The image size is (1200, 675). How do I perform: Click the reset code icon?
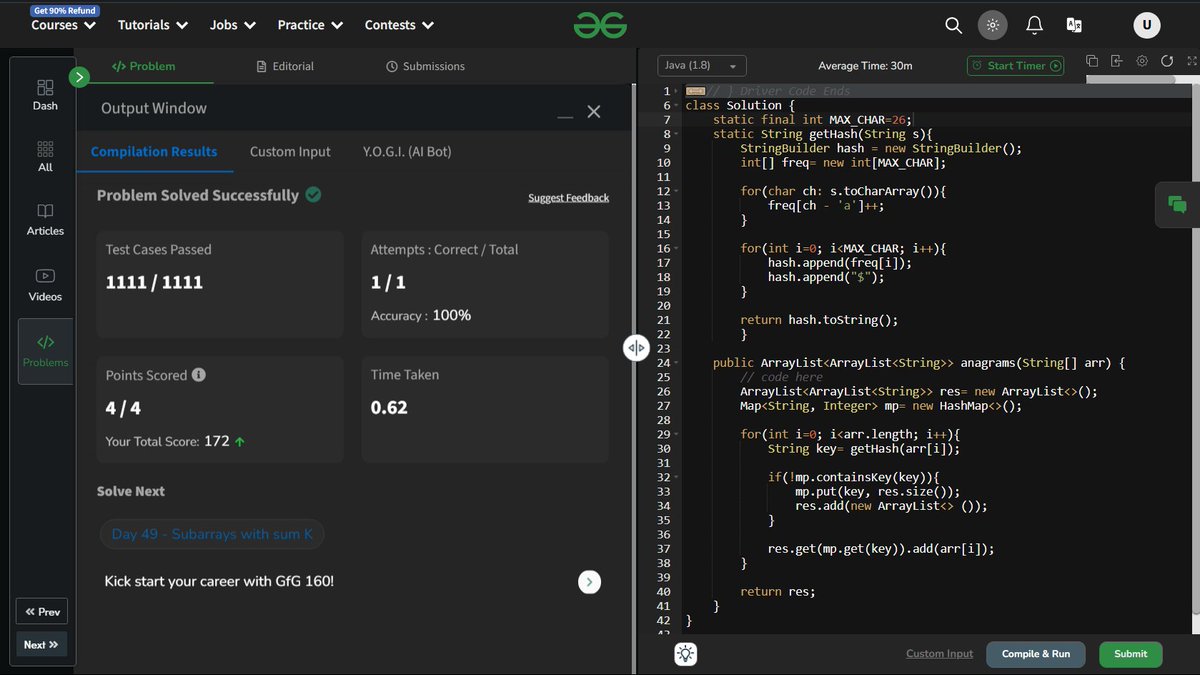pyautogui.click(x=1166, y=61)
